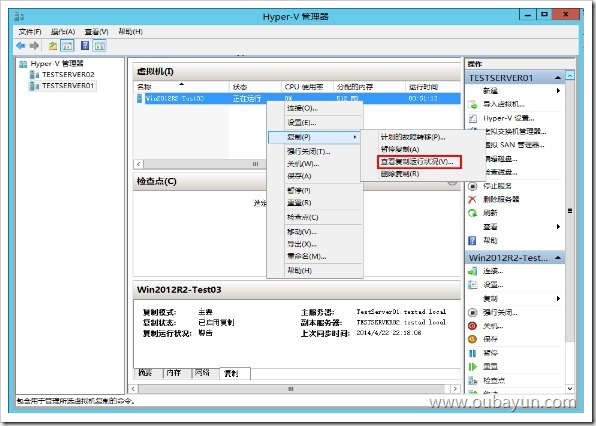Select 计划的故障转移(P)... in the submenu
The height and width of the screenshot is (426, 596).
[413, 137]
